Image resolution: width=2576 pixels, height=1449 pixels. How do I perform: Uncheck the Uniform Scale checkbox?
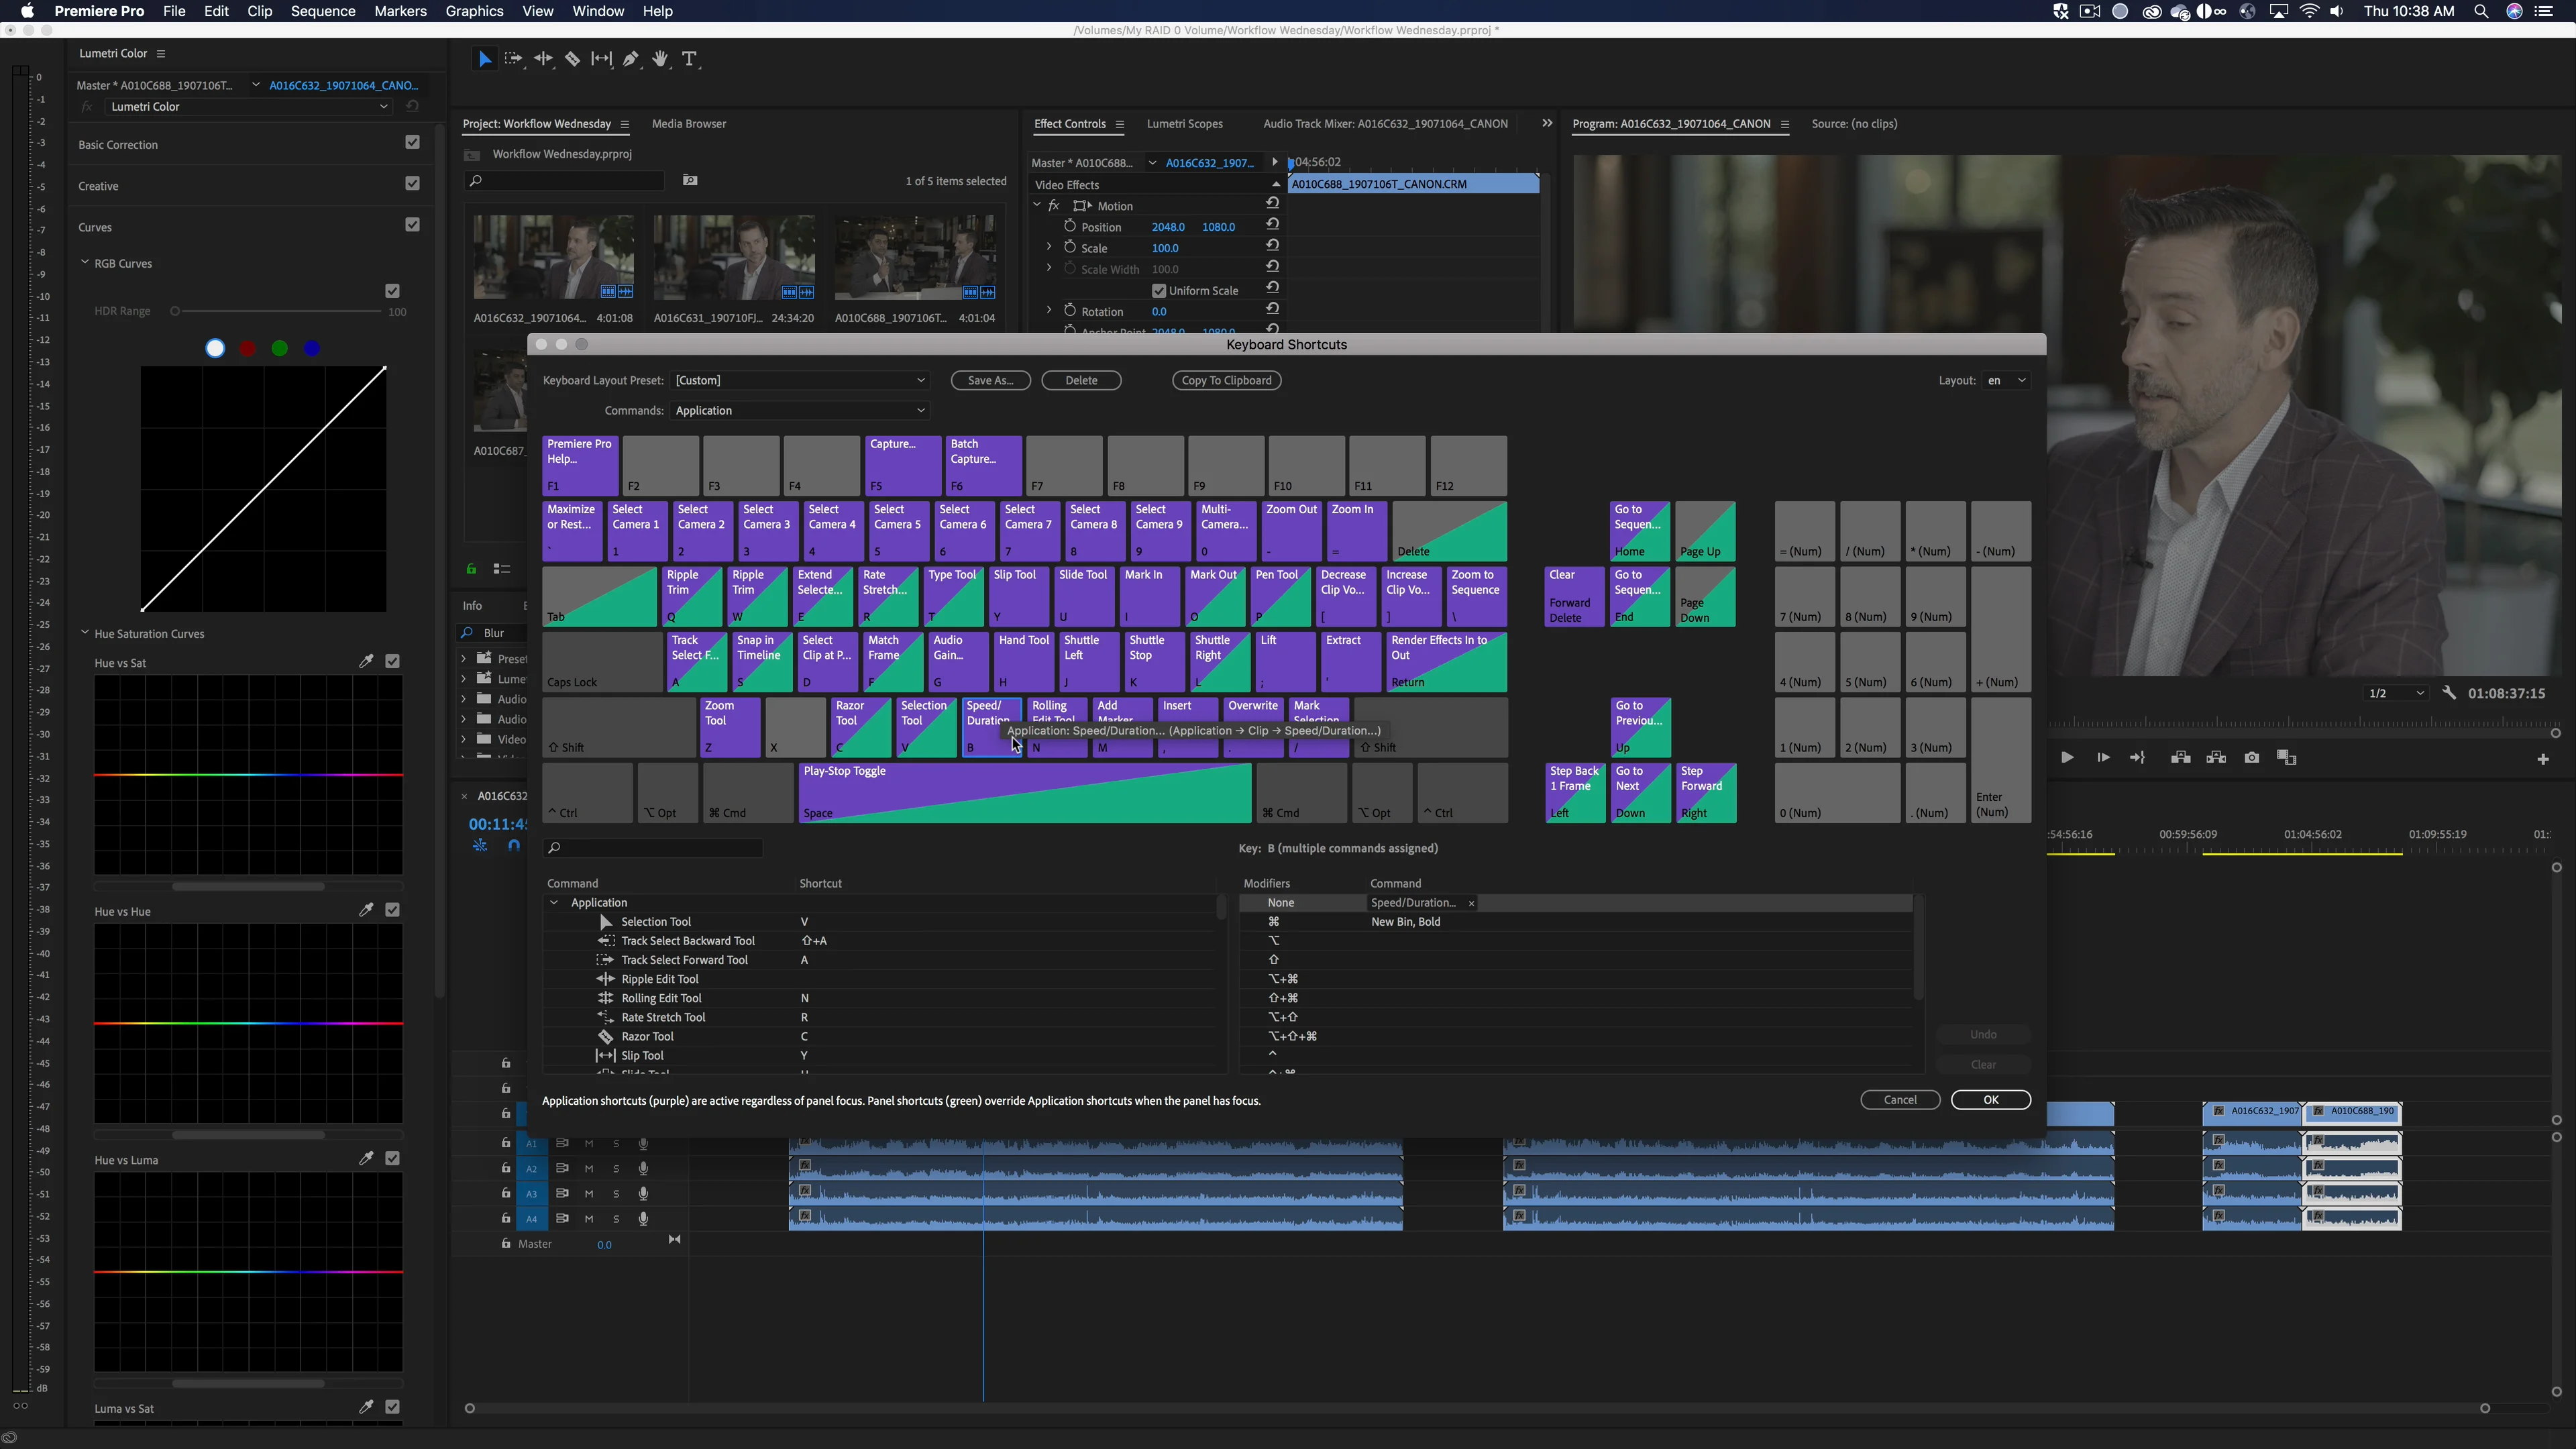(1159, 290)
